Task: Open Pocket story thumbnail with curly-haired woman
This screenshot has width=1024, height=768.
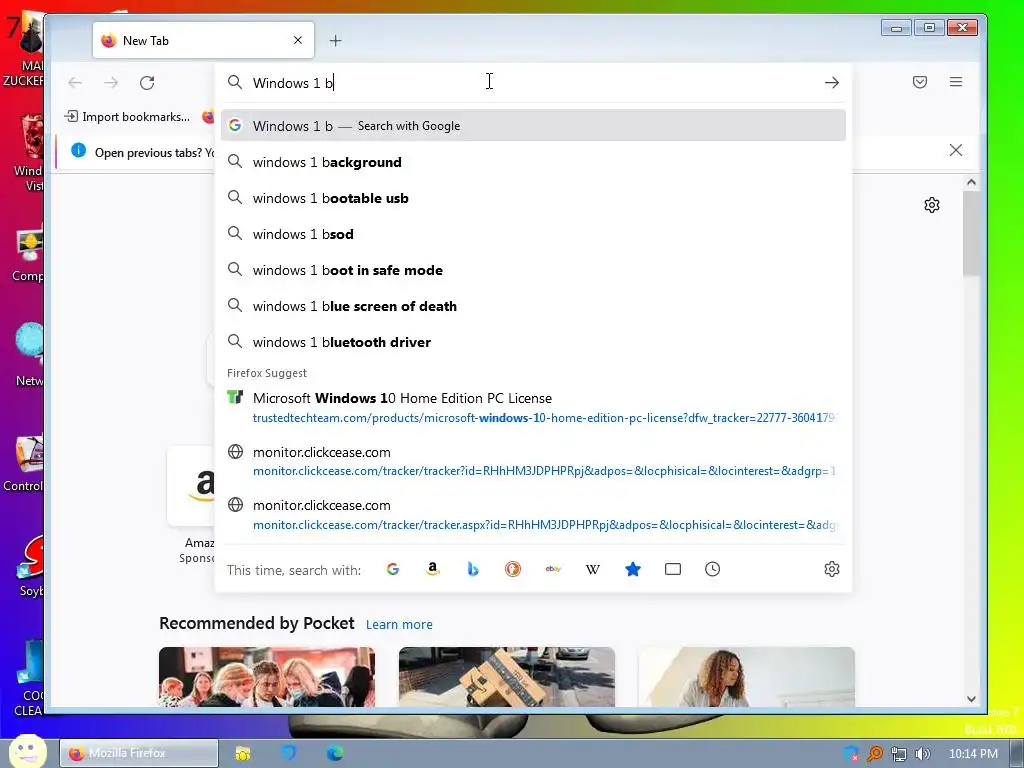Action: [x=746, y=677]
